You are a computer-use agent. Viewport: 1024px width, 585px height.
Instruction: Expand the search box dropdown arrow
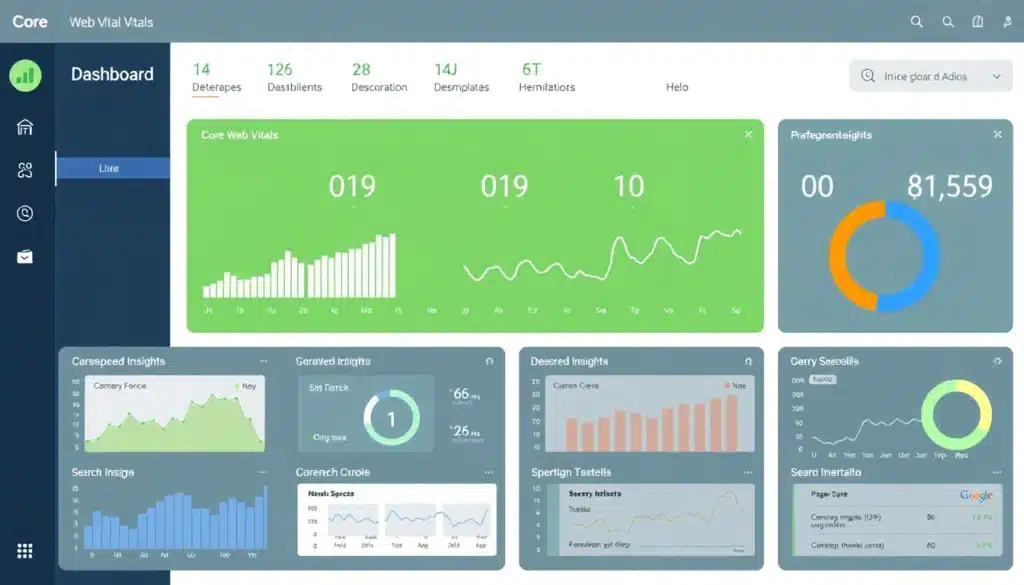[x=998, y=75]
